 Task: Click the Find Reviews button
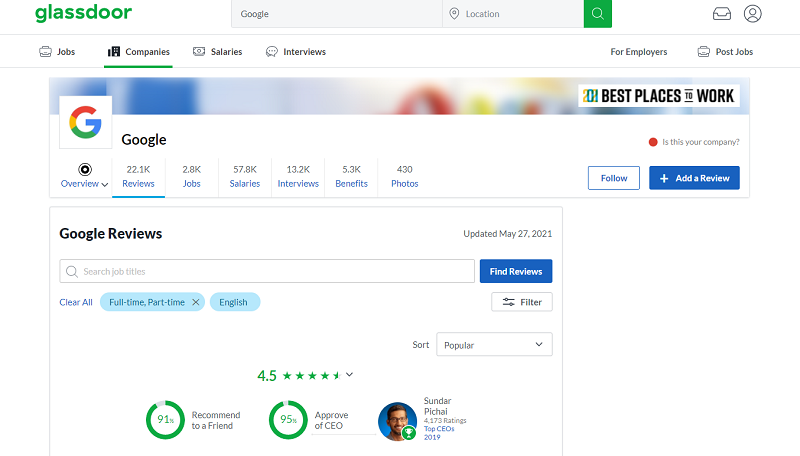tap(516, 271)
